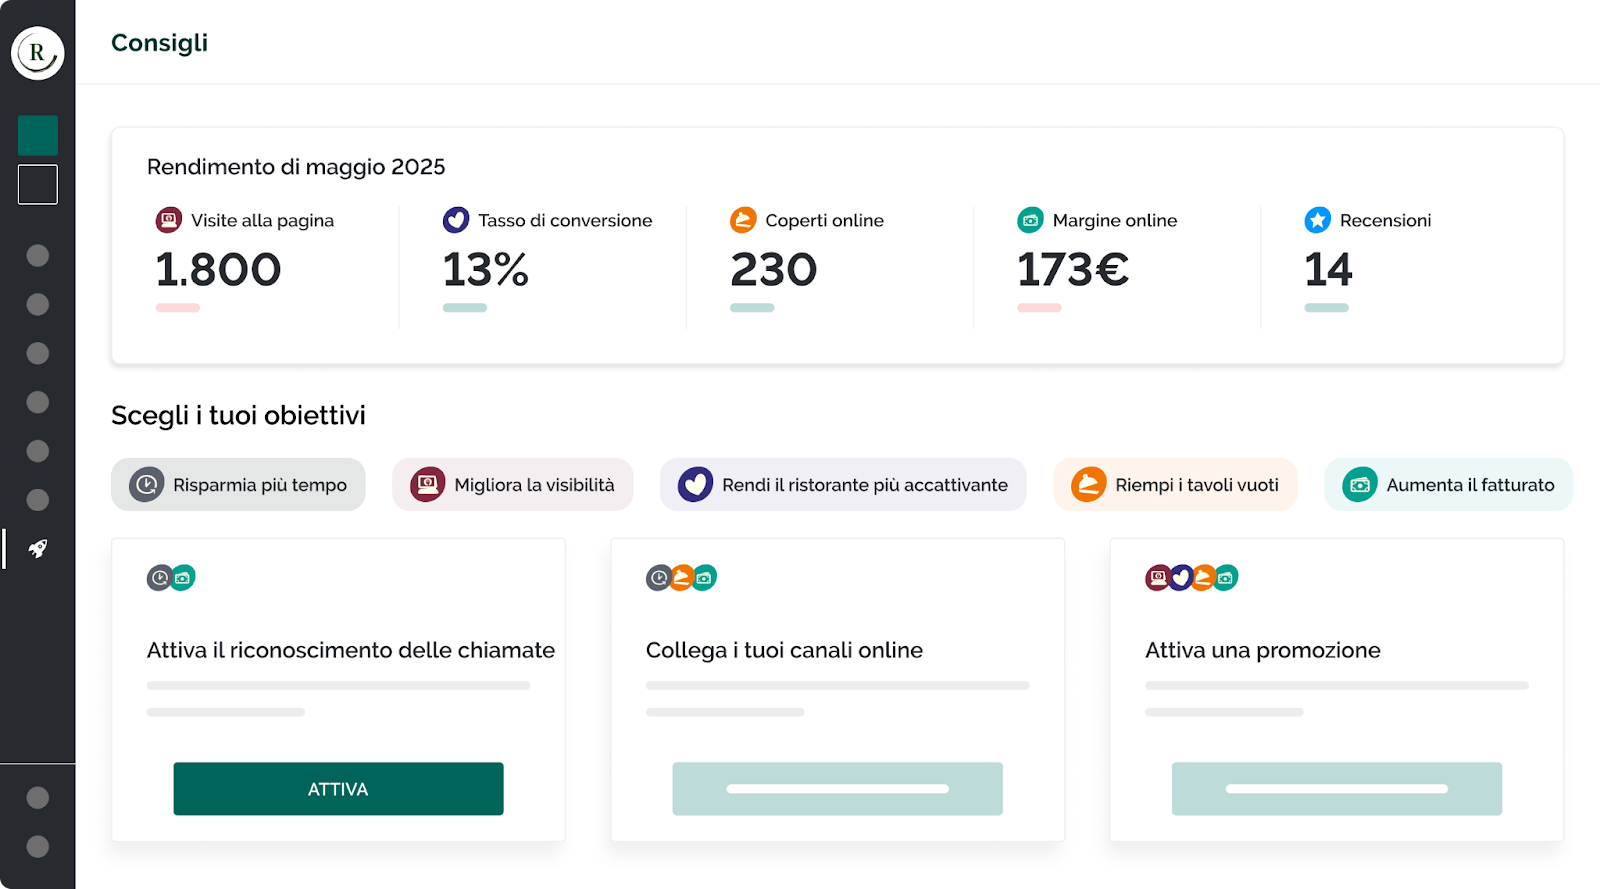The height and width of the screenshot is (889, 1600).
Task: Click the green square in the sidebar
Action: click(38, 136)
